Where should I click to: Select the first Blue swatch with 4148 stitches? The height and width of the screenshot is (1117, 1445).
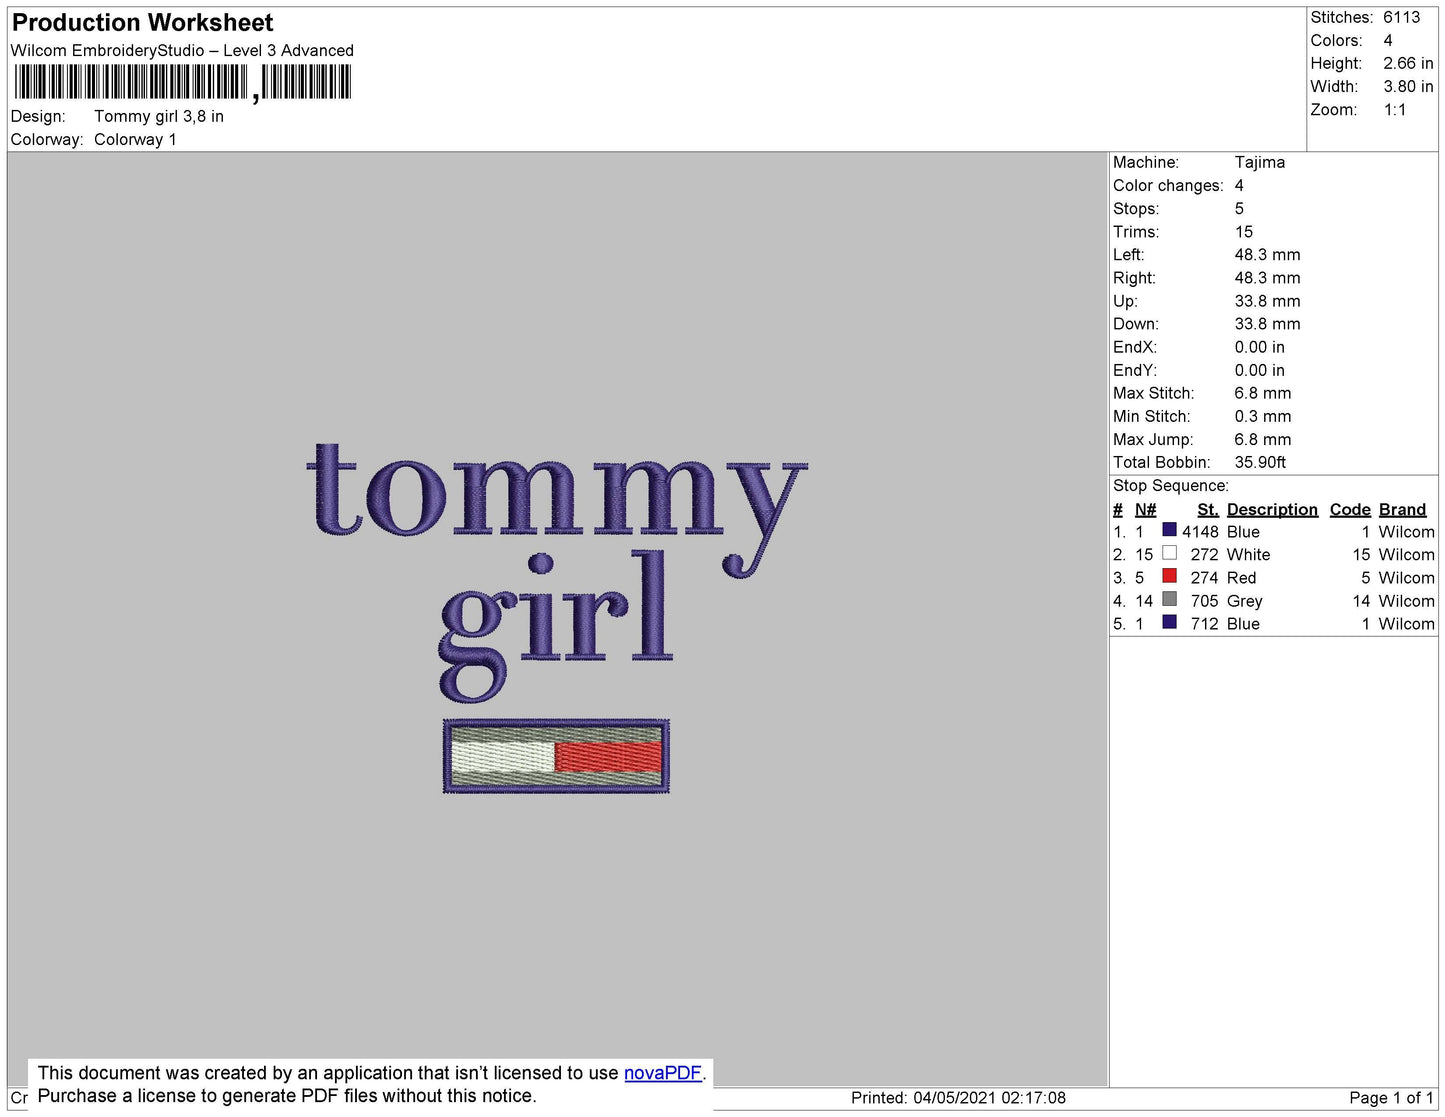[x=1169, y=530]
